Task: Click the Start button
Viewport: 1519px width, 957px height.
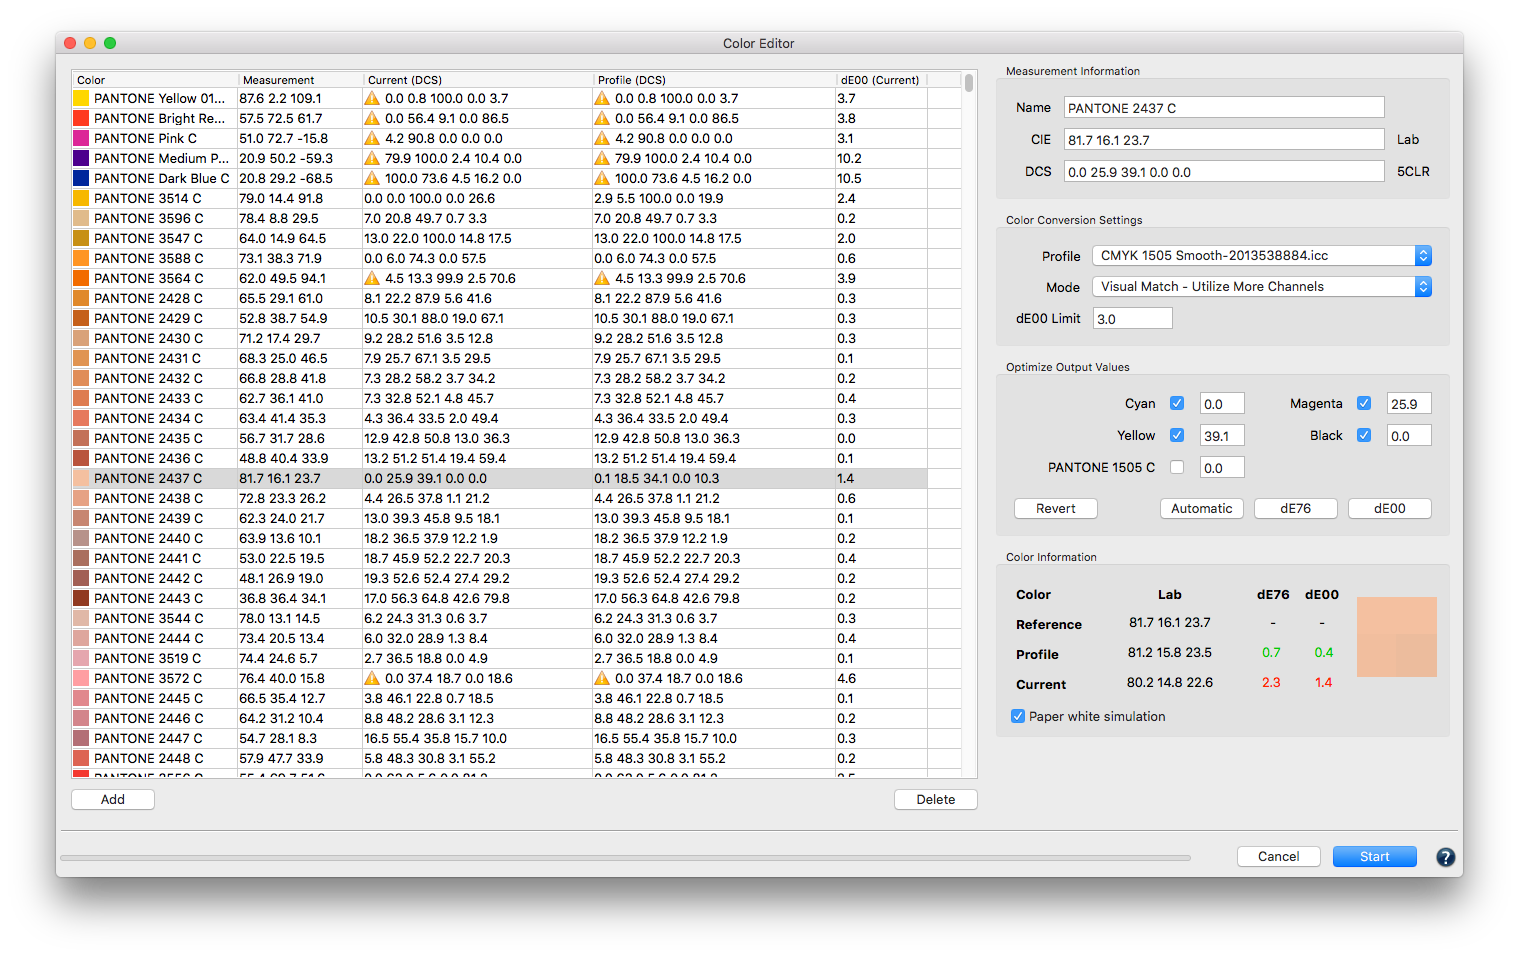Action: 1375,856
